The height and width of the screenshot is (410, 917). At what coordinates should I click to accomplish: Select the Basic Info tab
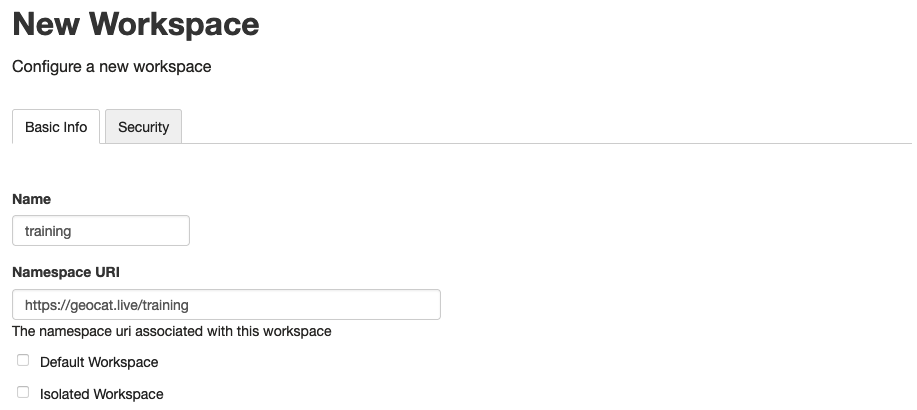56,126
